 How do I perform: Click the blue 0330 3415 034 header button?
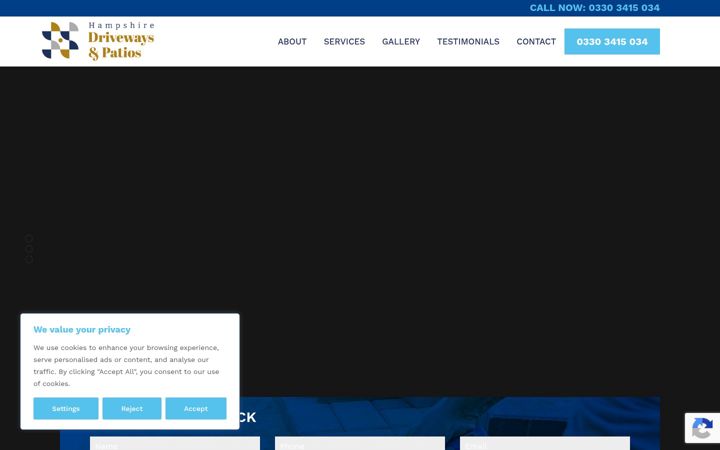click(x=612, y=41)
